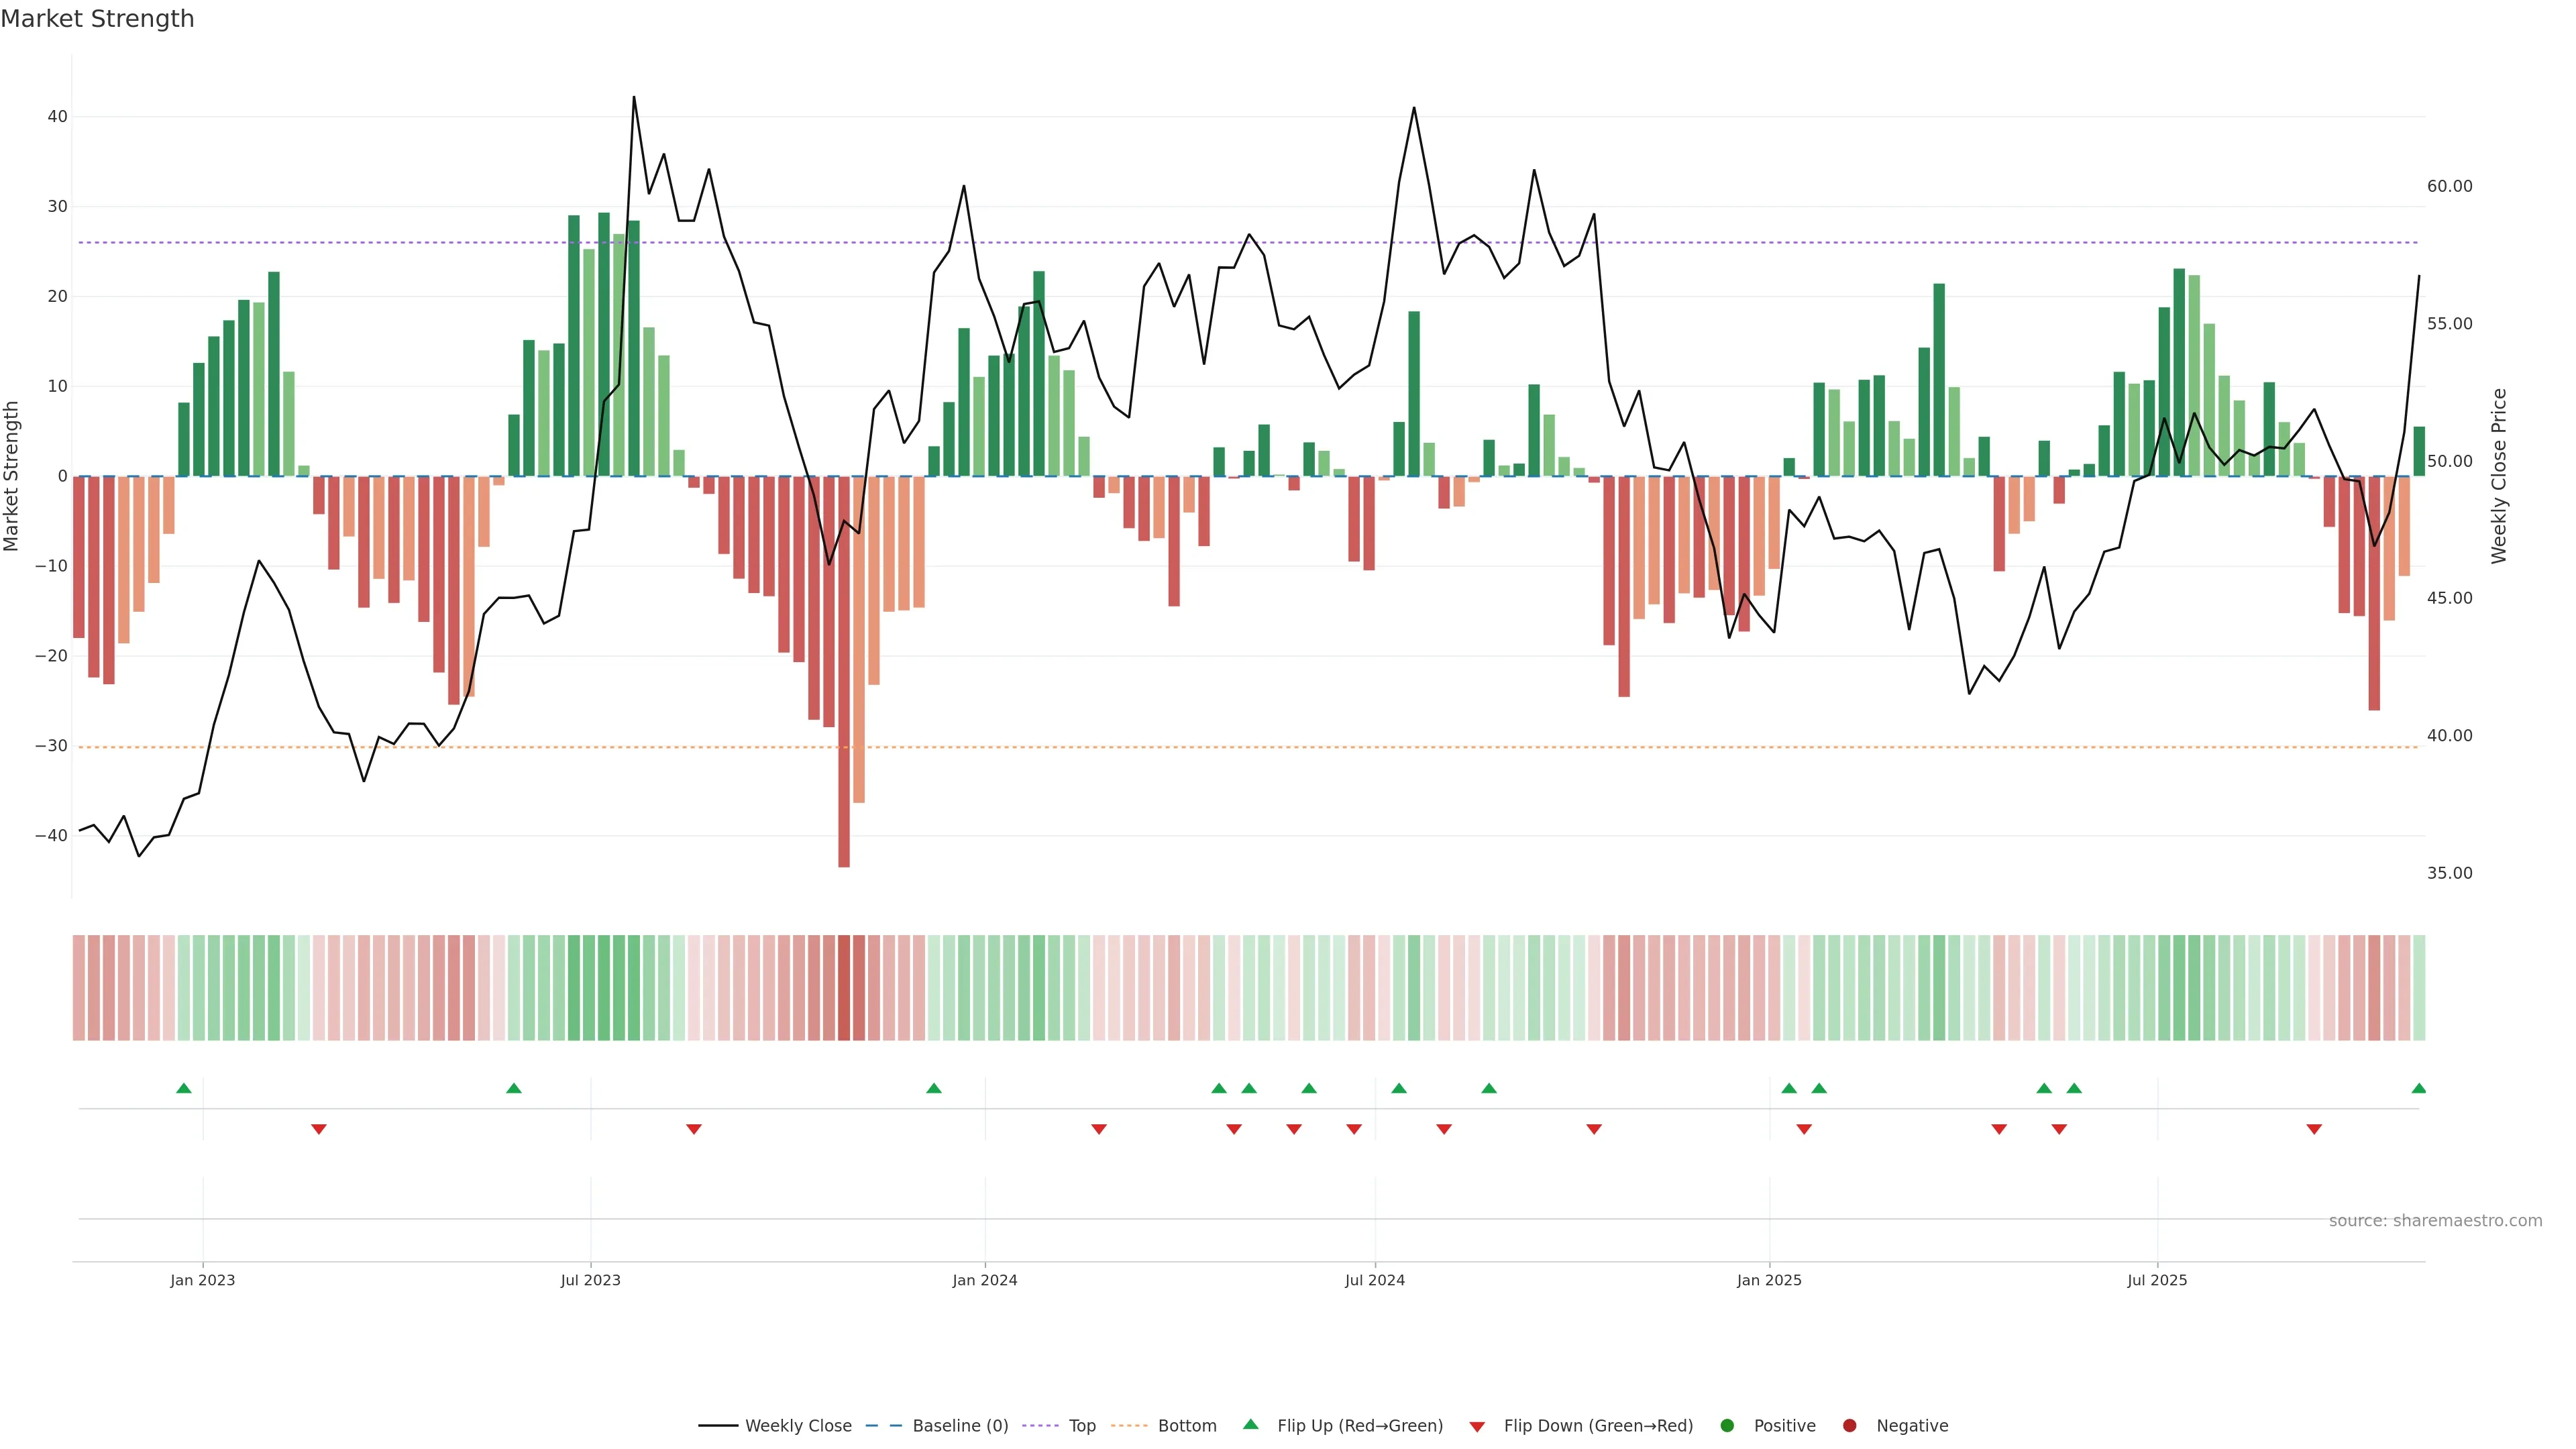The image size is (2576, 1449).
Task: Click the Jan 2024 axis label
Action: tap(985, 1280)
